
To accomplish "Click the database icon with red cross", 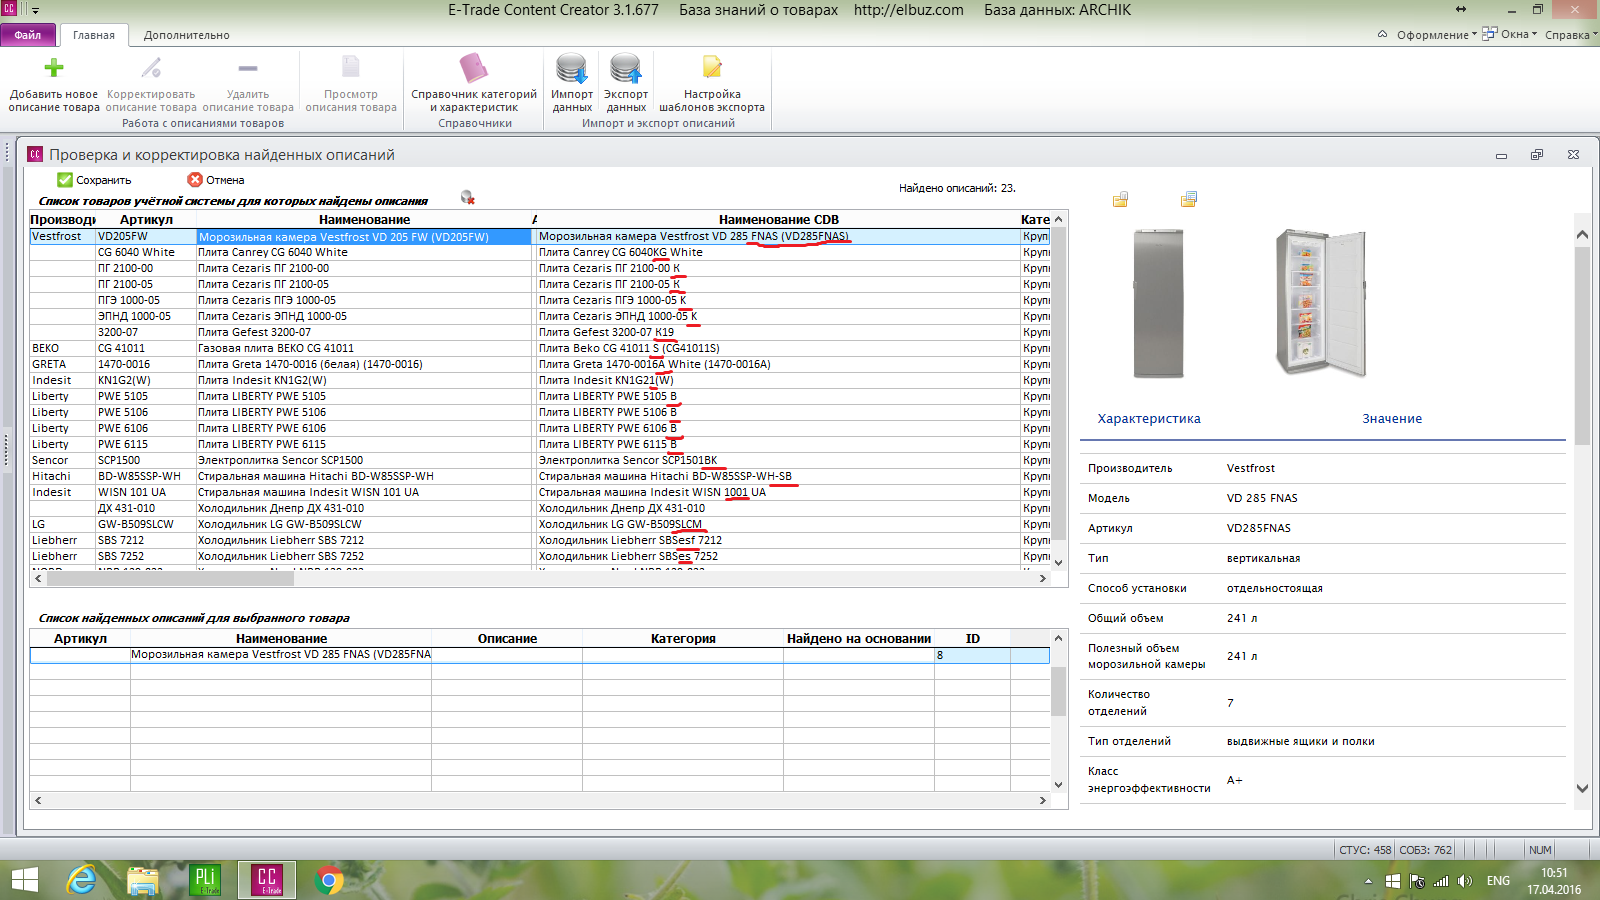I will pos(467,197).
